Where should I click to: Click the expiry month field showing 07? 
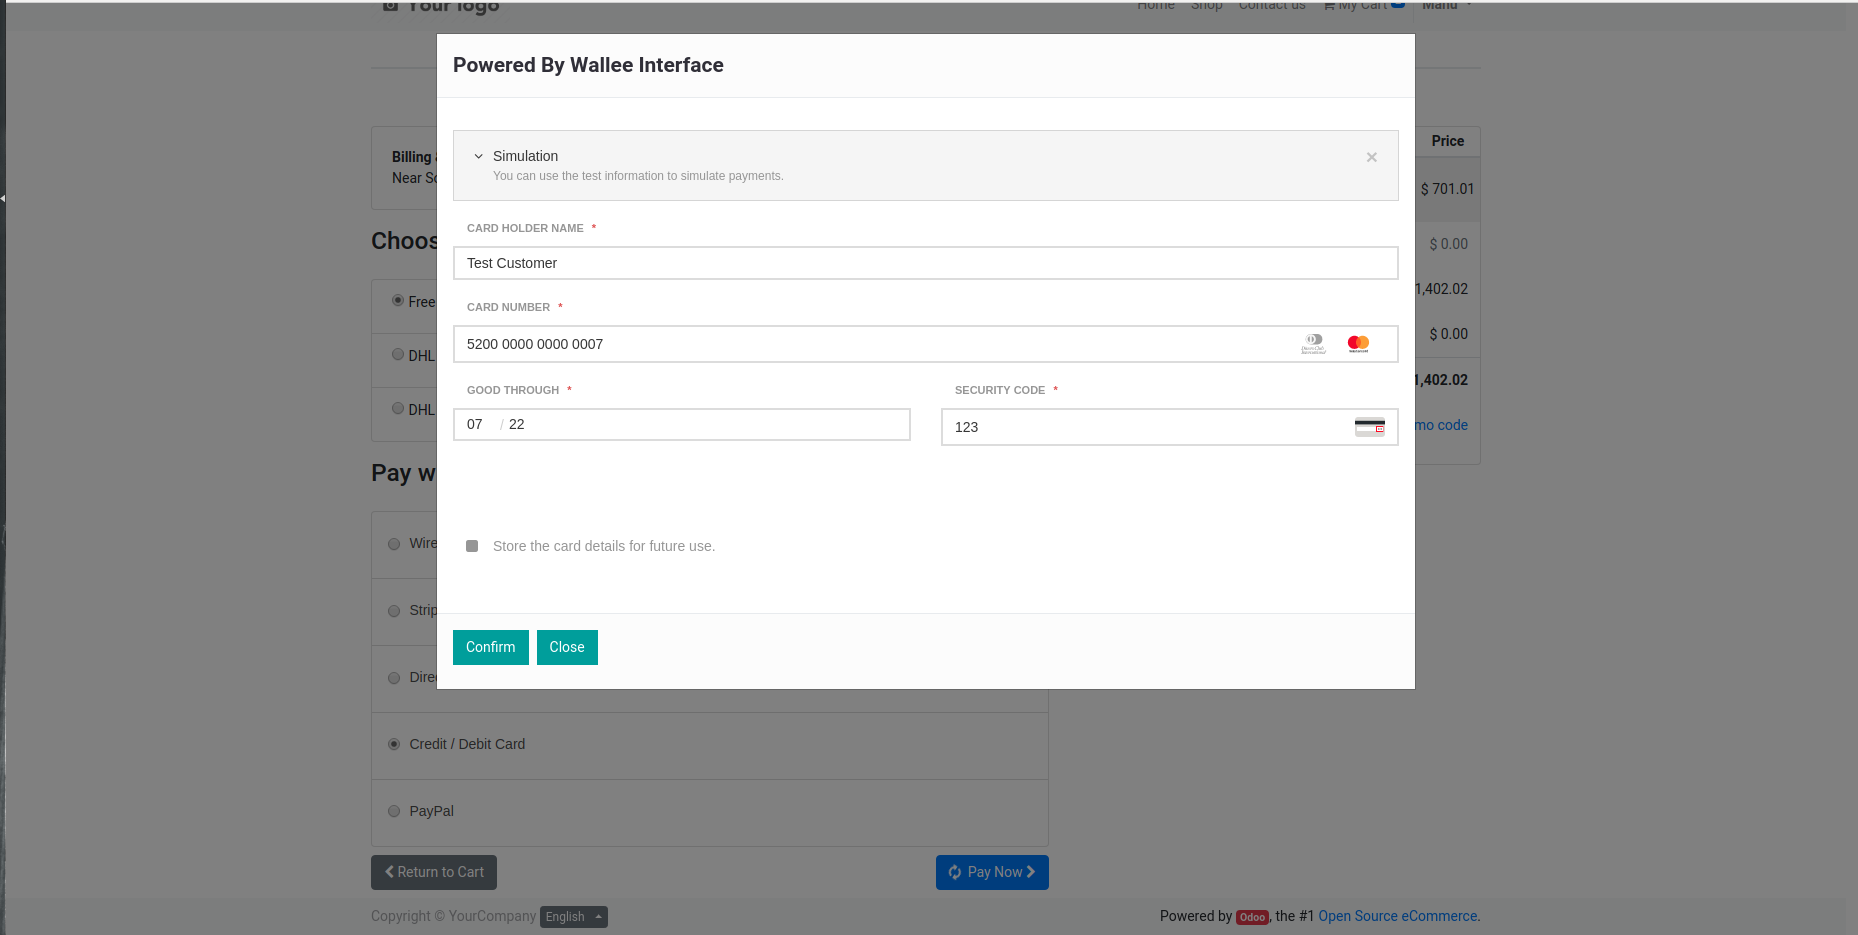tap(475, 424)
